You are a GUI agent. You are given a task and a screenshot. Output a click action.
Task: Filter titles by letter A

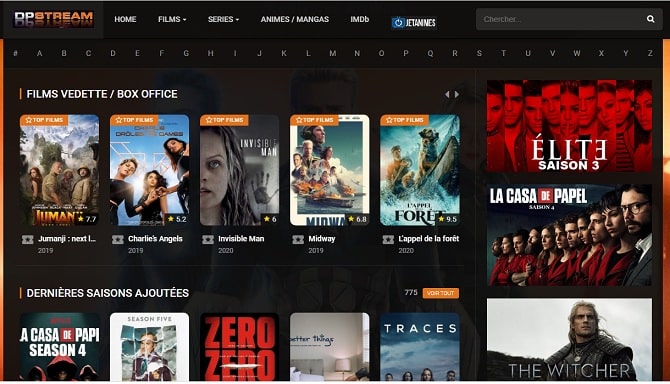(39, 53)
